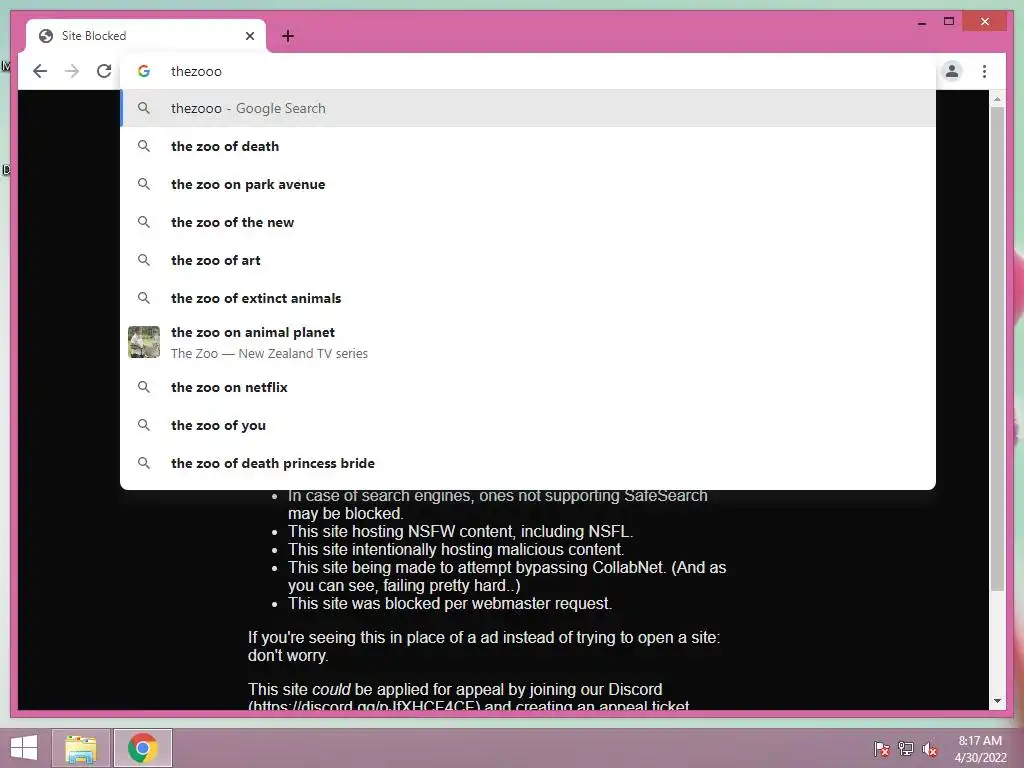Close the Chrome window

[x=985, y=22]
